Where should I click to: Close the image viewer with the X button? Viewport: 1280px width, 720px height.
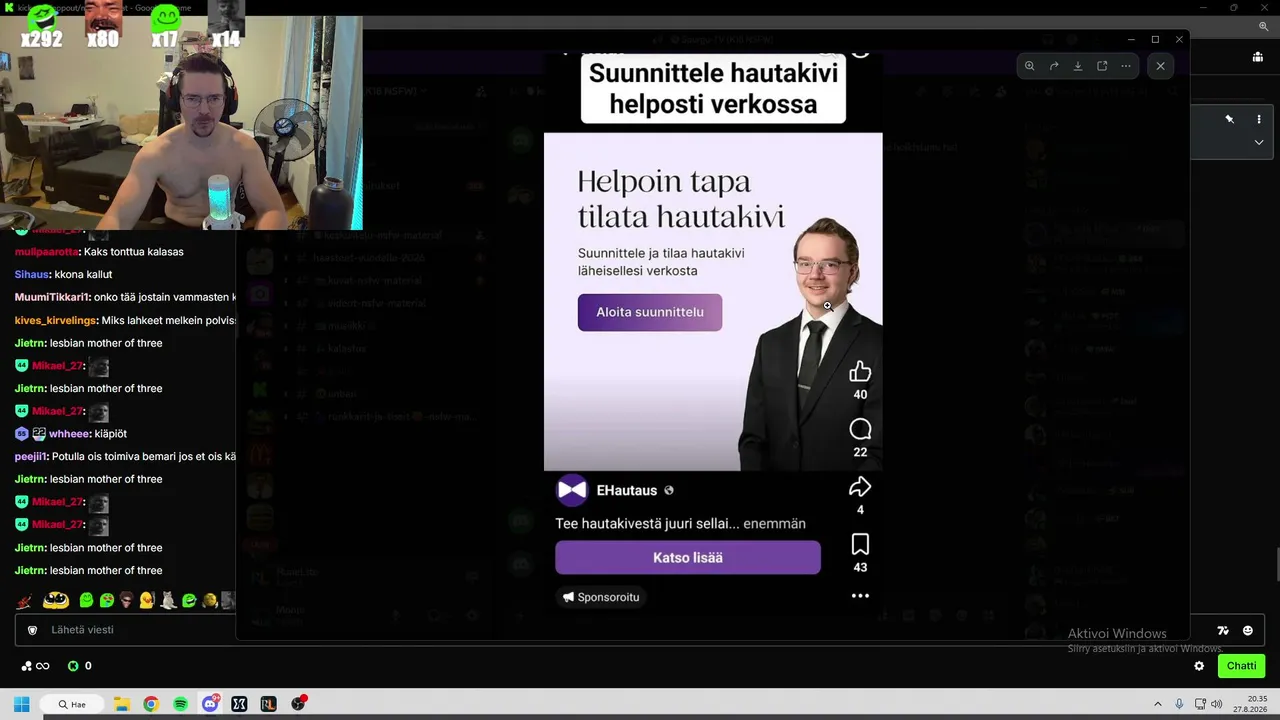(1160, 66)
